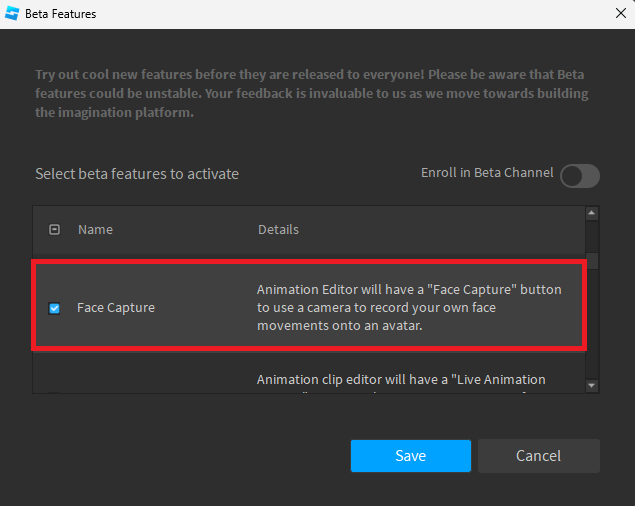Viewport: 635px width, 506px height.
Task: Click the intro paragraph about beta features
Action: 311,94
